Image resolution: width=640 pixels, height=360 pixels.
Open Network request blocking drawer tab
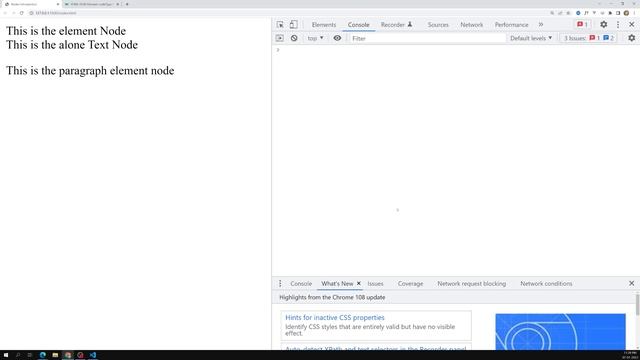point(471,283)
